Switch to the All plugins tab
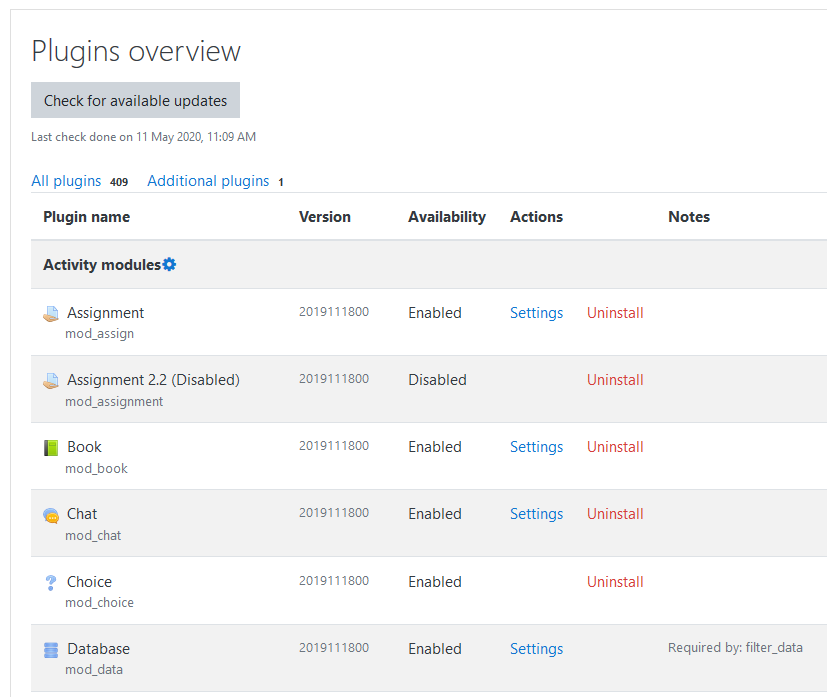Image resolution: width=827 pixels, height=697 pixels. (x=66, y=181)
